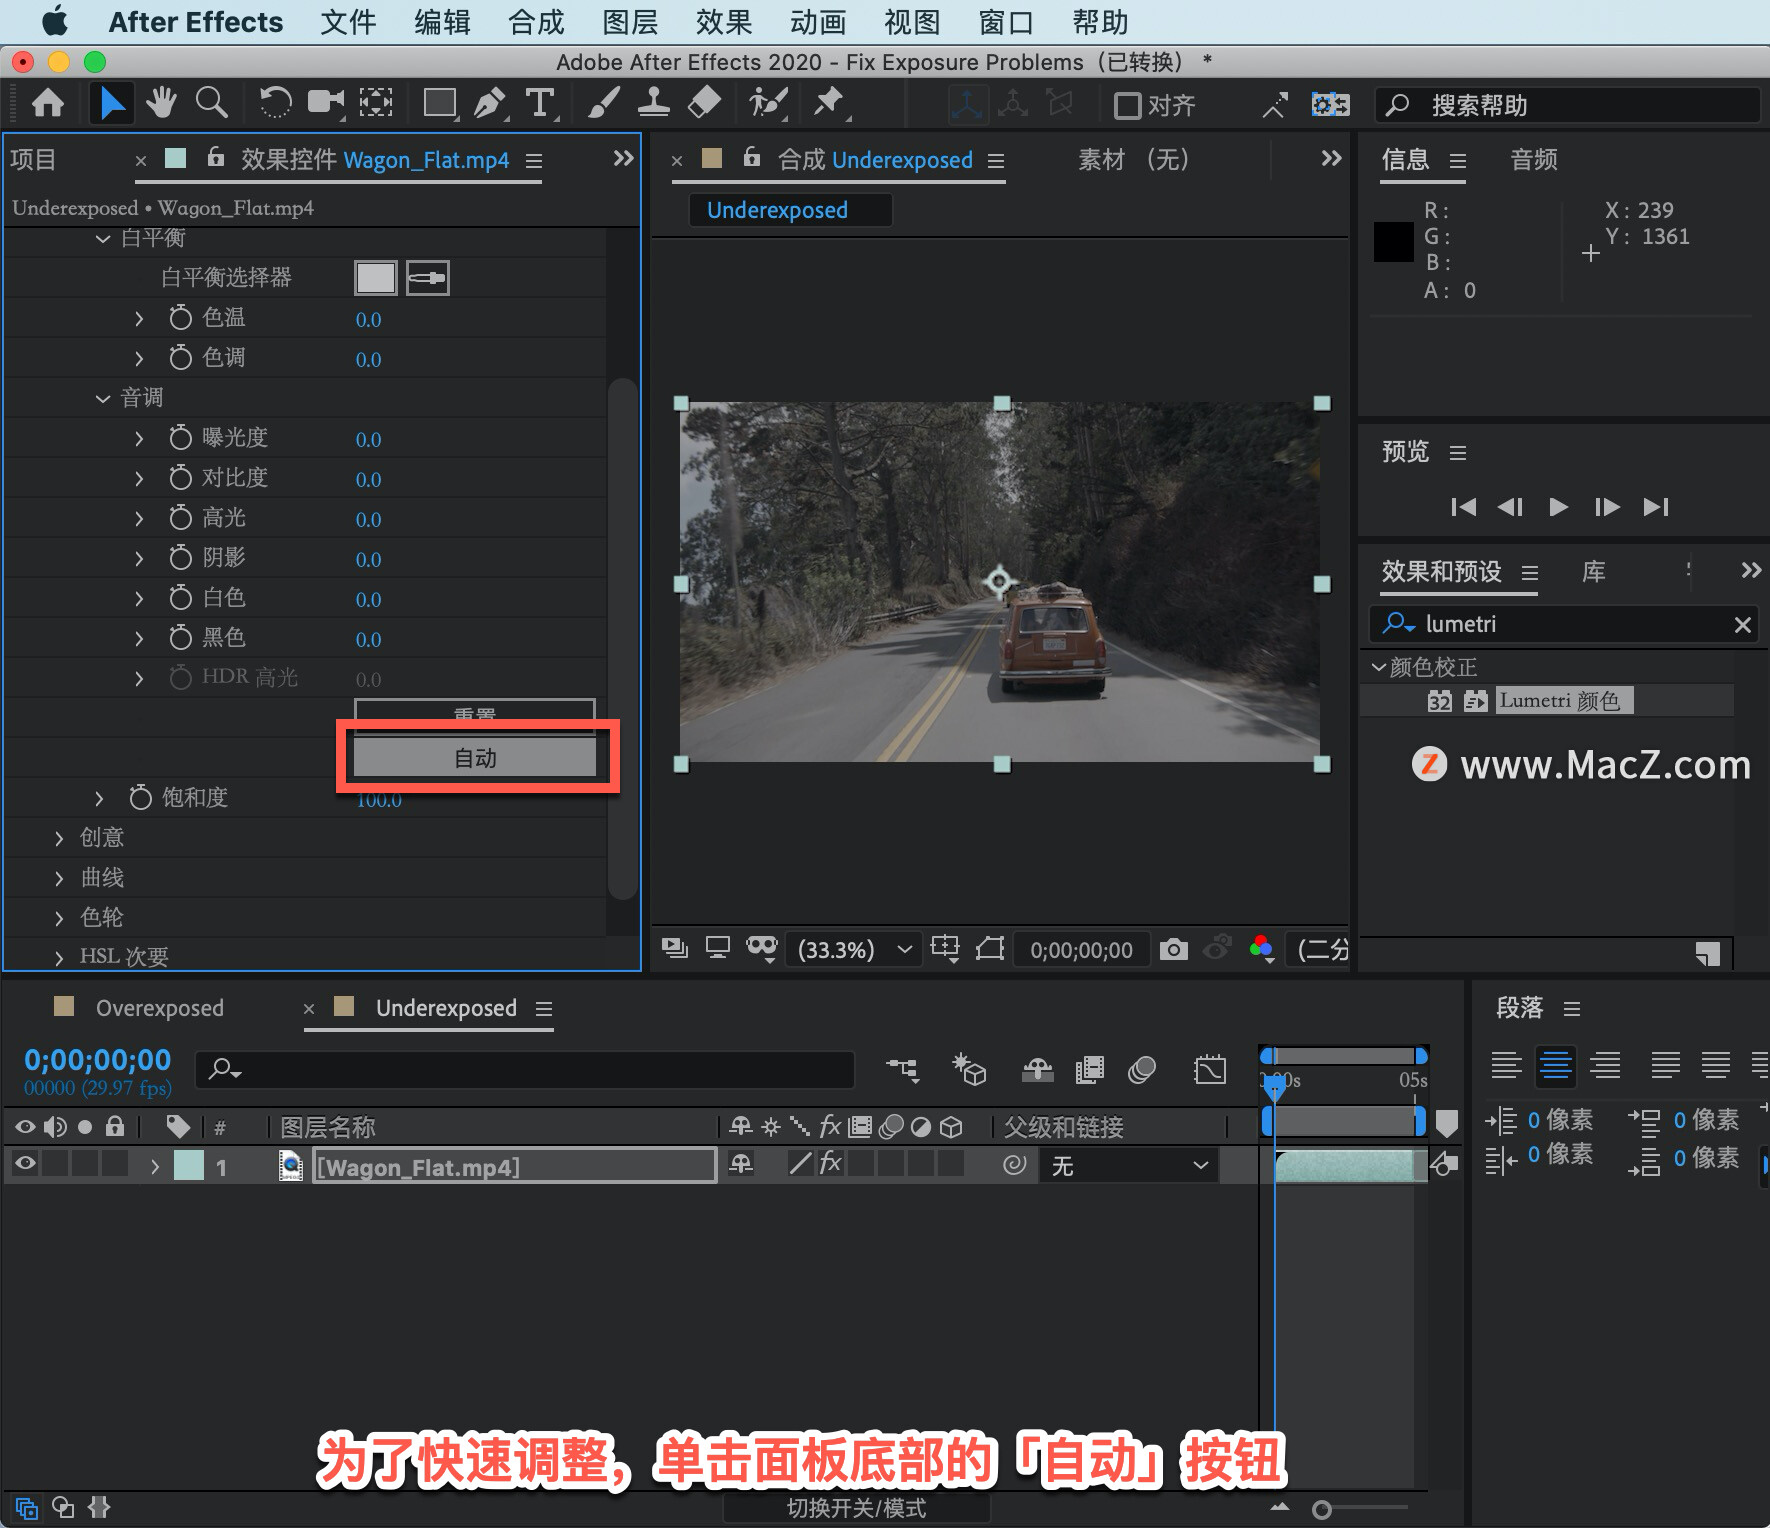Select the Pan Behind anchor point tool

(376, 104)
